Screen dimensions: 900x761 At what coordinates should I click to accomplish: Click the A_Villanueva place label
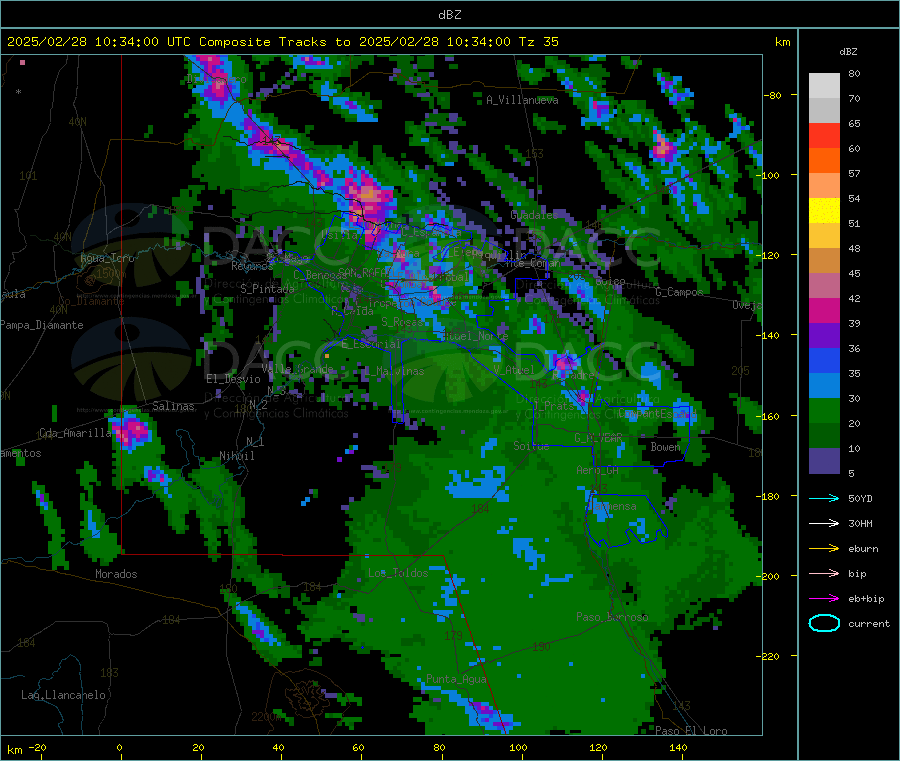522,100
